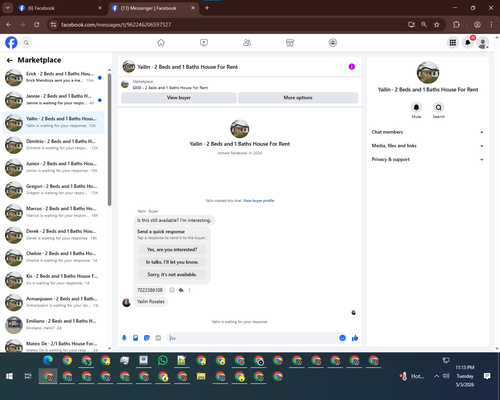Open the View buyer profile link
500x400 pixels.
(259, 201)
